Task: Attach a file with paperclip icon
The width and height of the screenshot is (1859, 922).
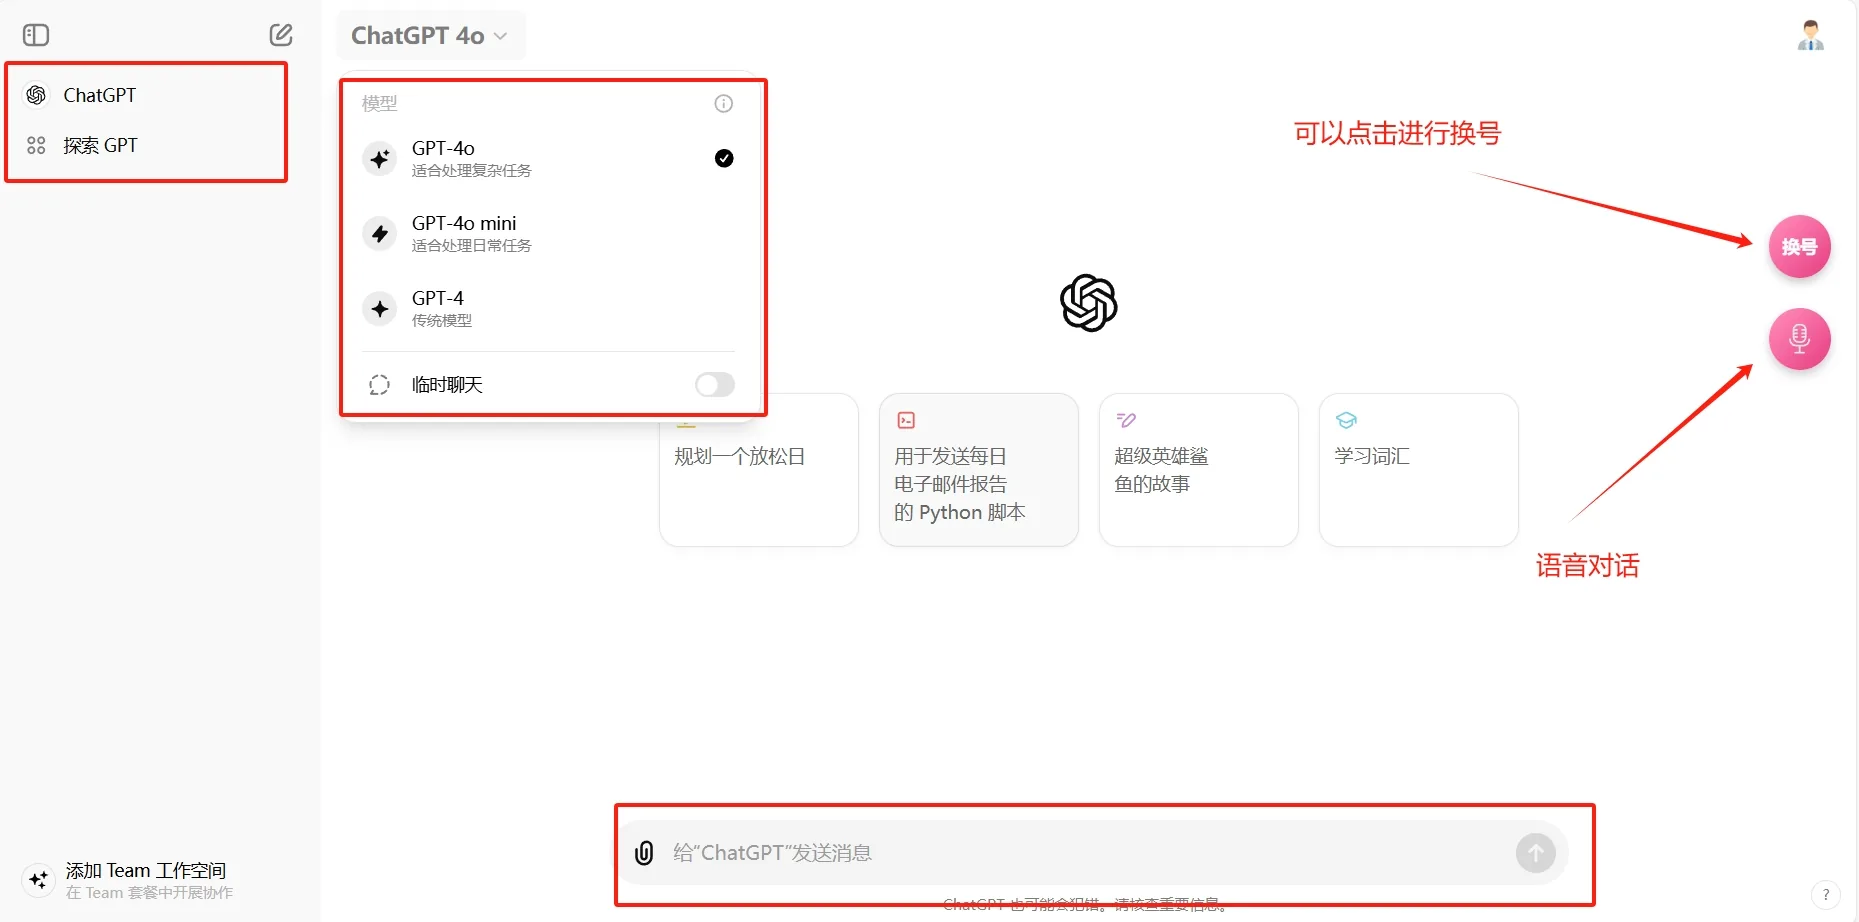Action: [644, 853]
